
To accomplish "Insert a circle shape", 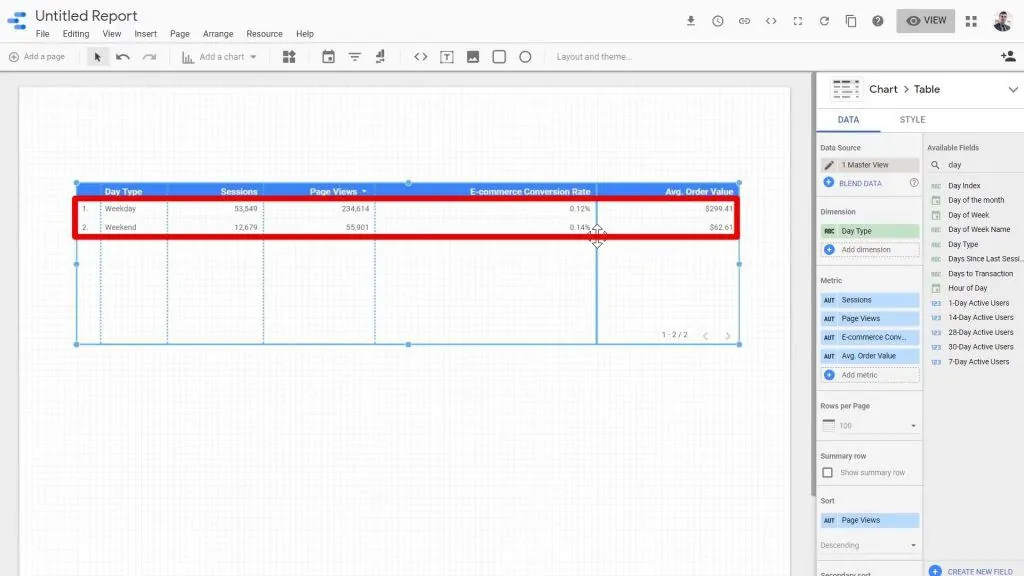I will (x=525, y=57).
